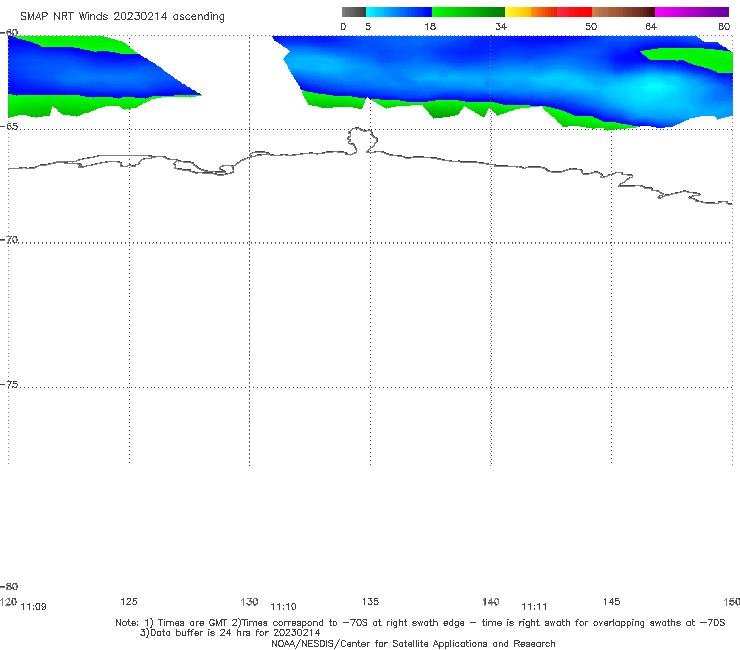Viewport: 740px width, 650px height.
Task: Click the swath time '11:09'
Action: 34,607
